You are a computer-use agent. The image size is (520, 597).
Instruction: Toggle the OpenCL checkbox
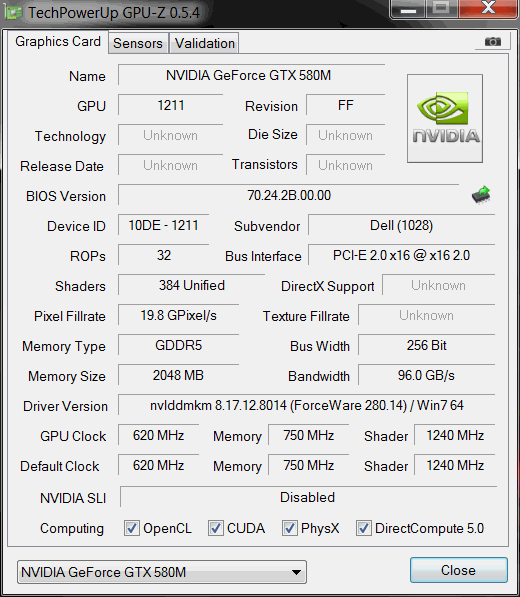pyautogui.click(x=132, y=528)
